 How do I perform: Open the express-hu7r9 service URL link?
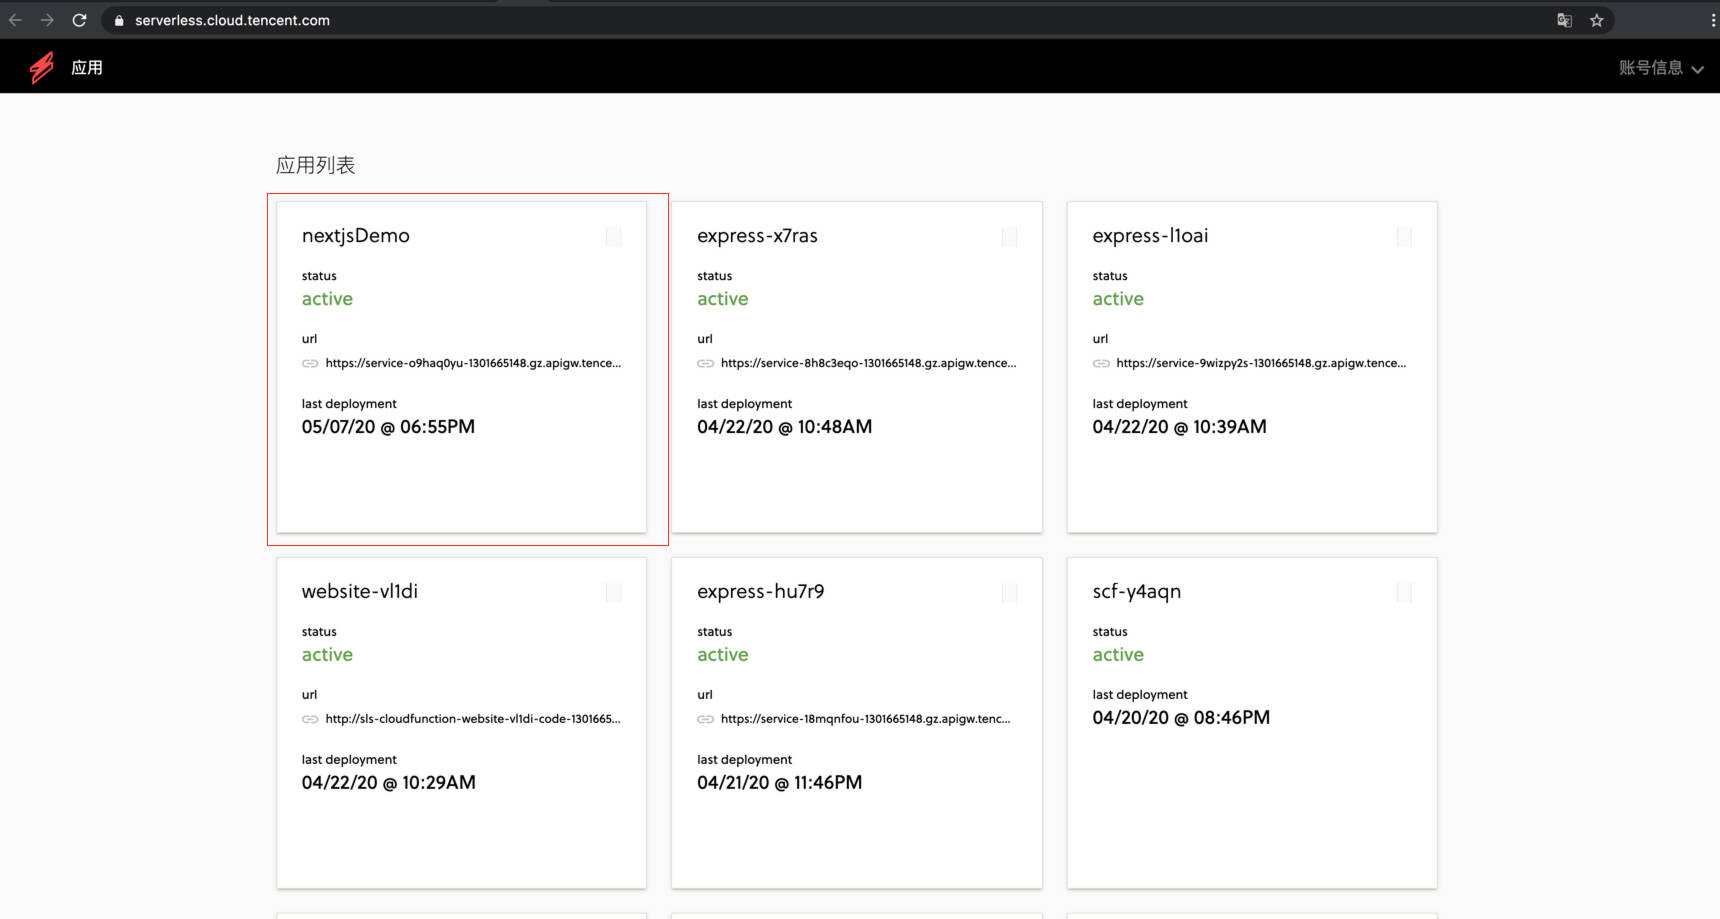[x=864, y=719]
